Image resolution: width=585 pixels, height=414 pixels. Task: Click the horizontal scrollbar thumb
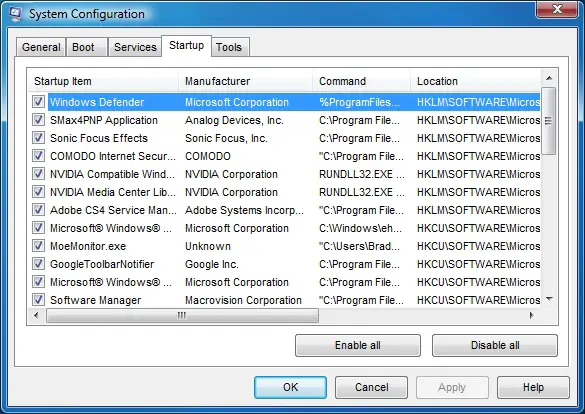(182, 316)
